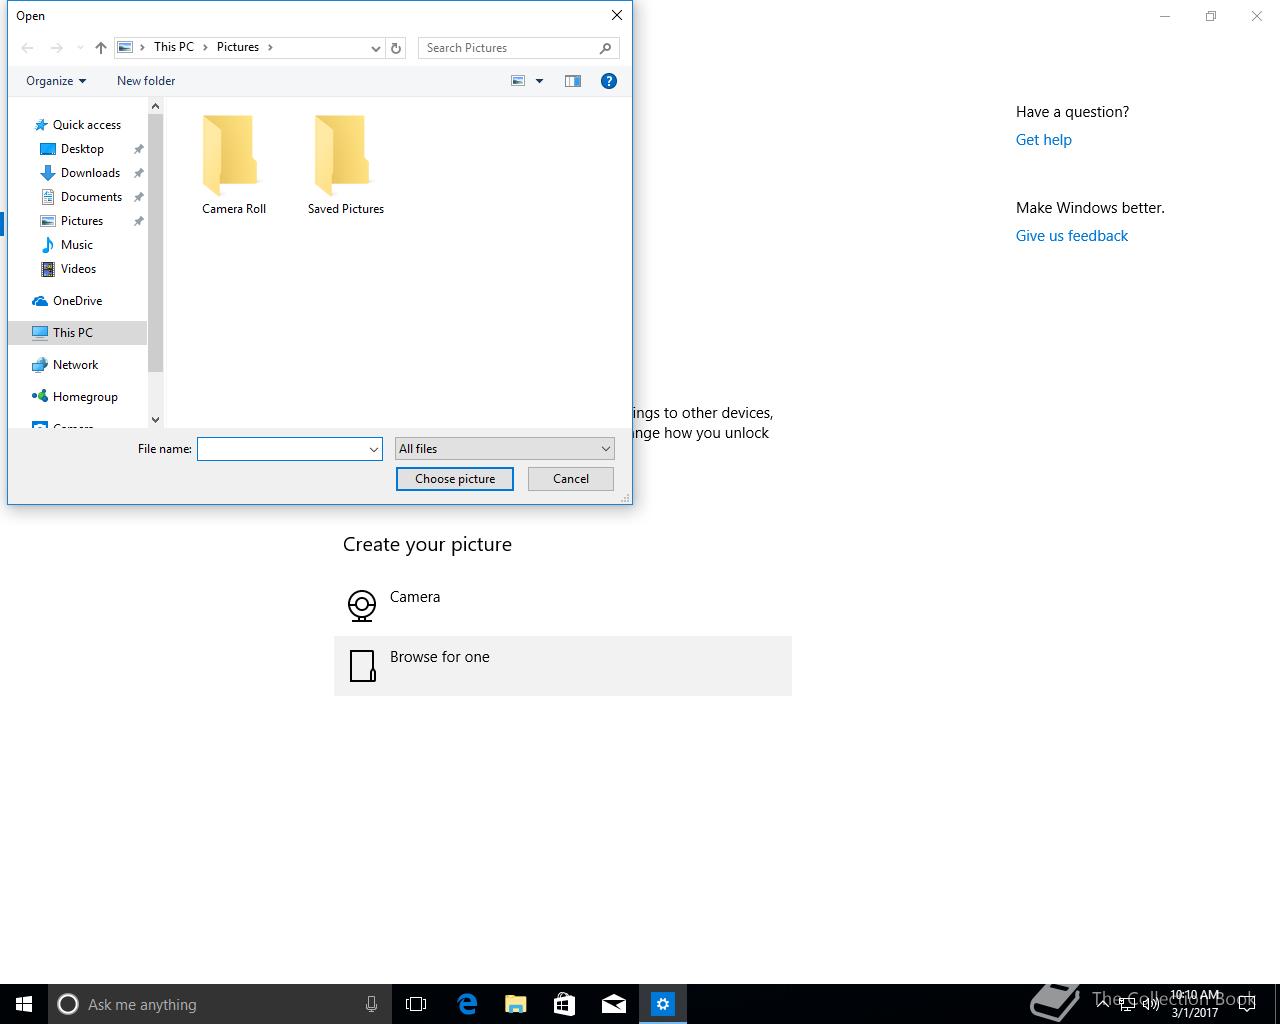Launch Microsoft Edge from taskbar
The height and width of the screenshot is (1024, 1280).
[x=467, y=1004]
